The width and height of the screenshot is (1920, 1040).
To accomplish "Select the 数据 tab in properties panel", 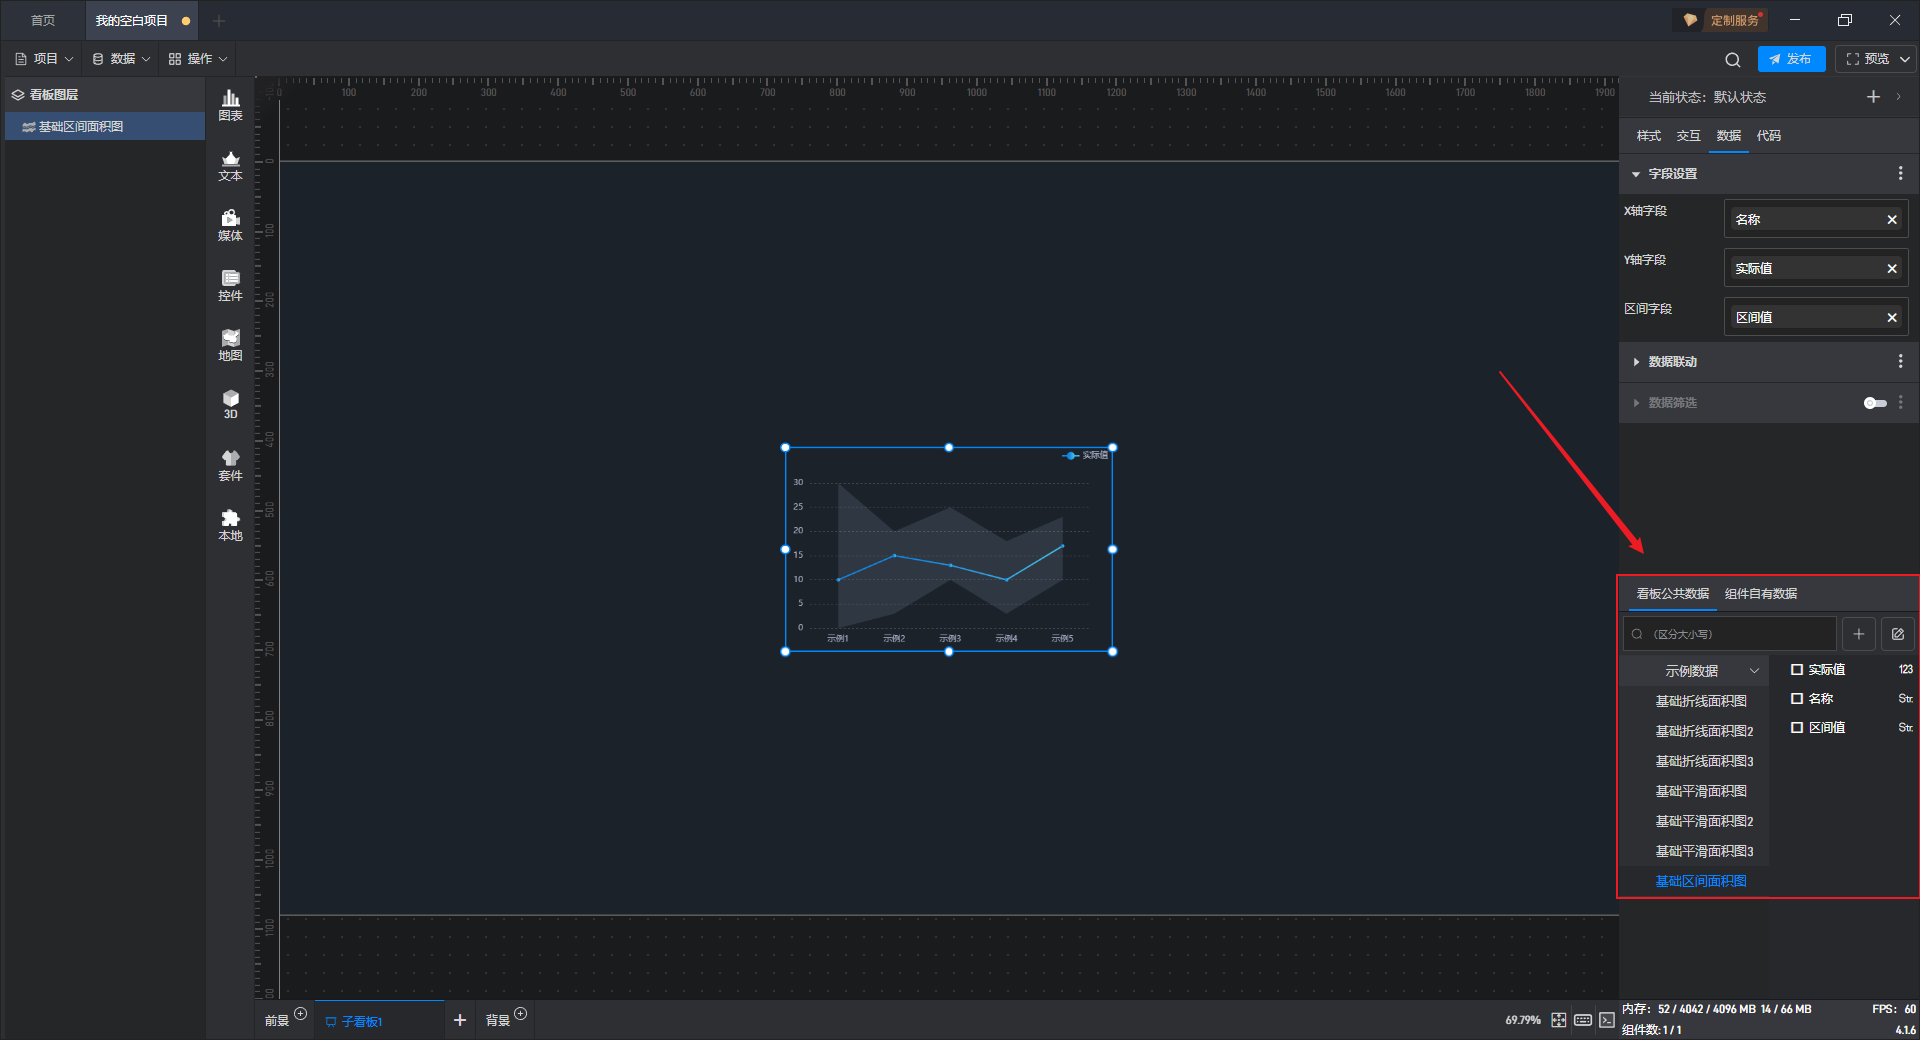I will pos(1729,136).
